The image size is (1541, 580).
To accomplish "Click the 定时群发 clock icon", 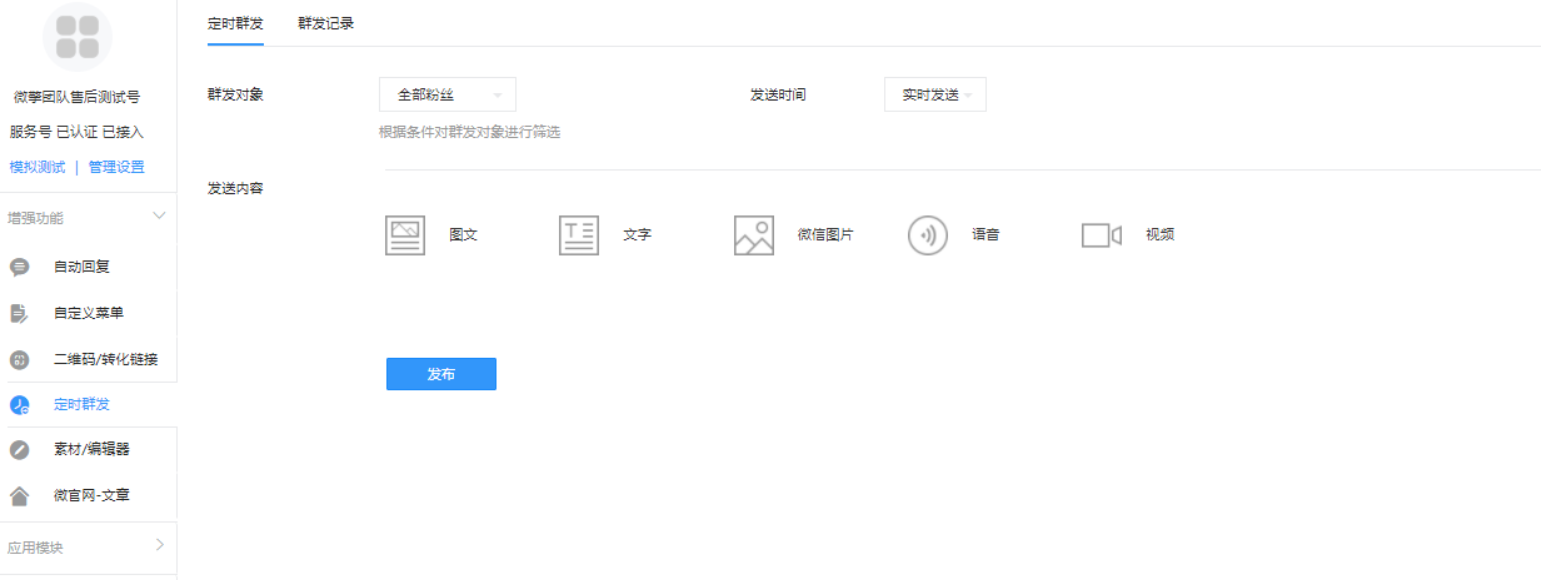I will click(x=19, y=405).
